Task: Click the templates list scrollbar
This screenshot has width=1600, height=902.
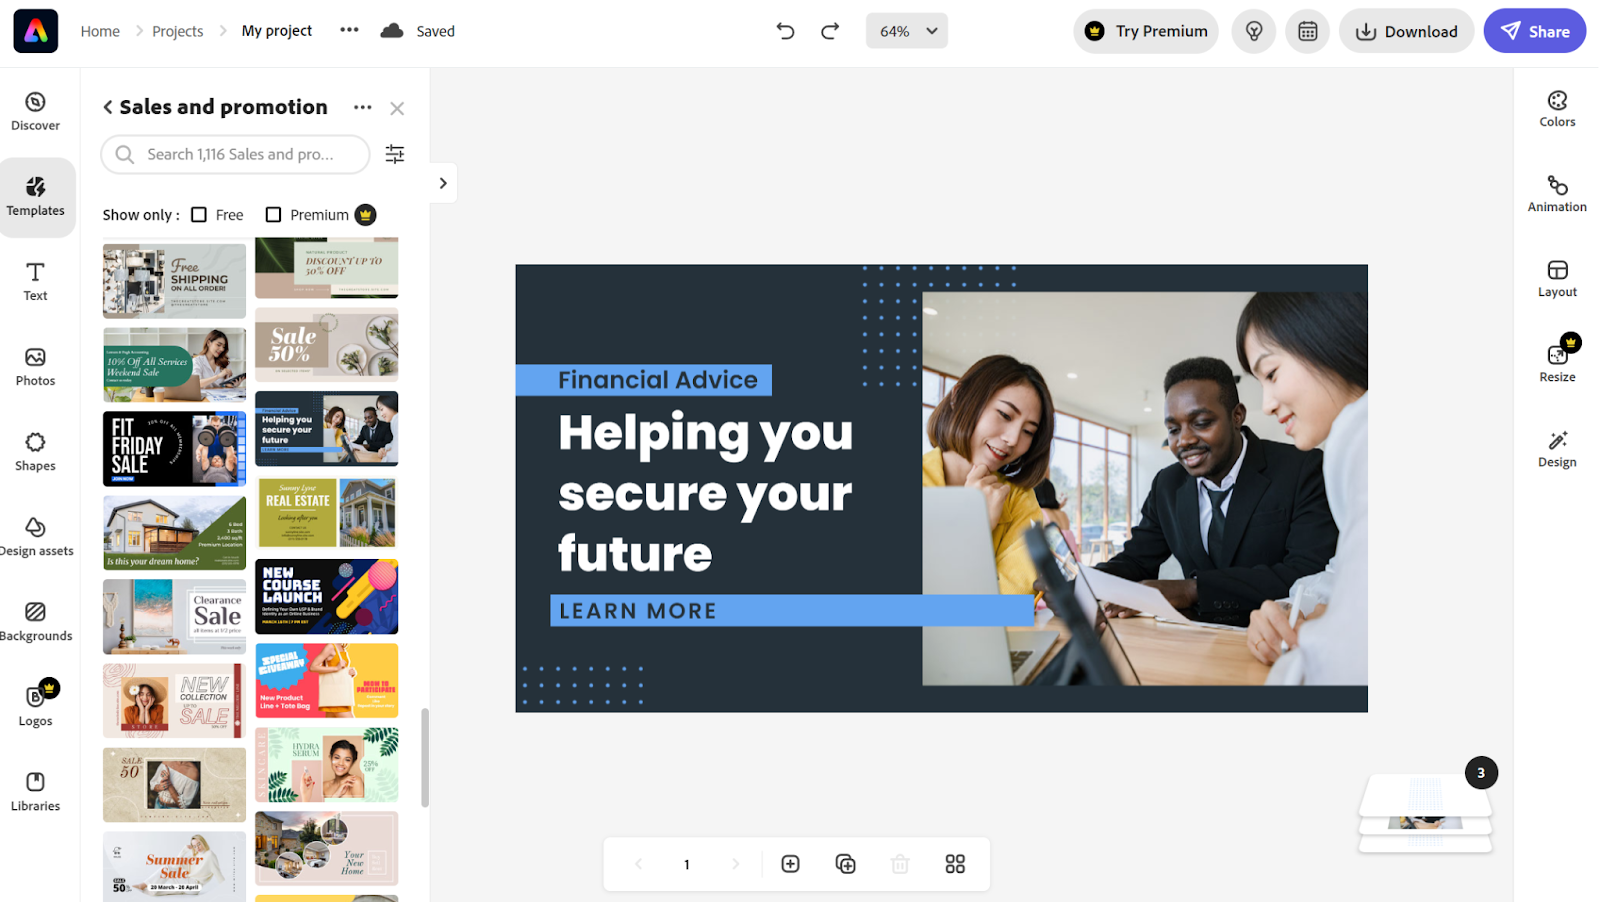Action: (x=425, y=758)
